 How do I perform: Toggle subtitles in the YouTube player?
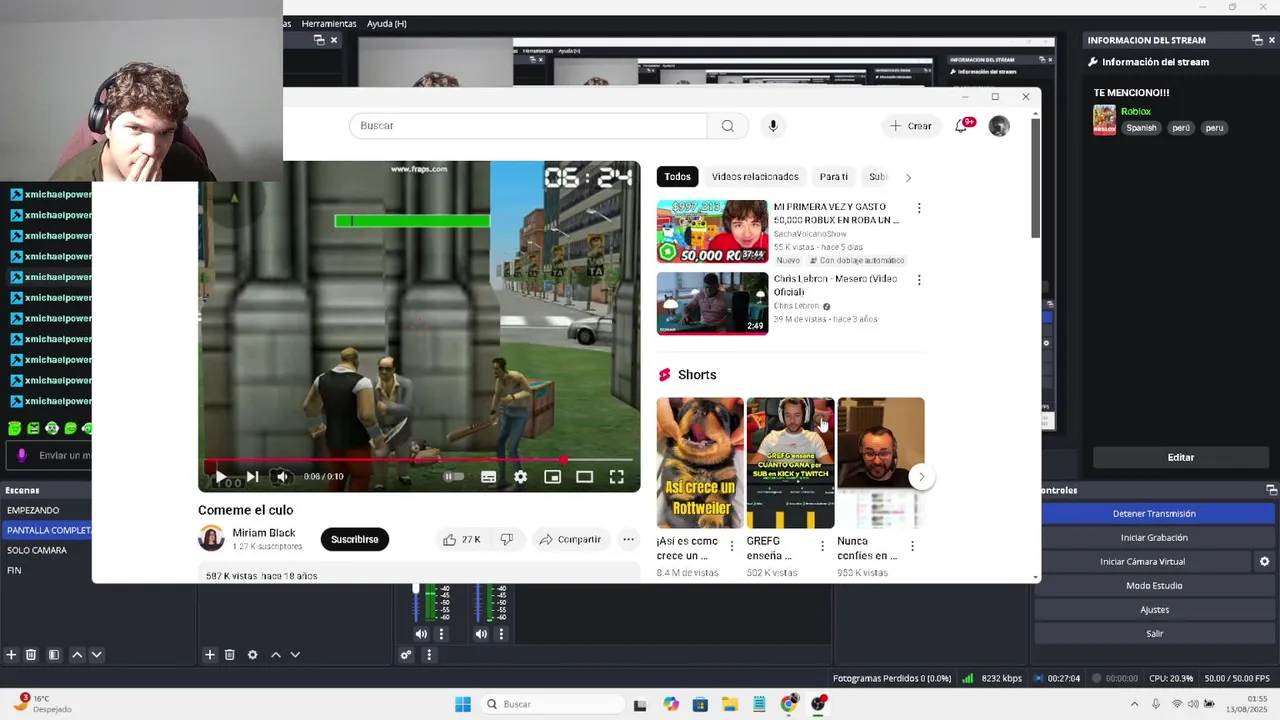tap(488, 477)
